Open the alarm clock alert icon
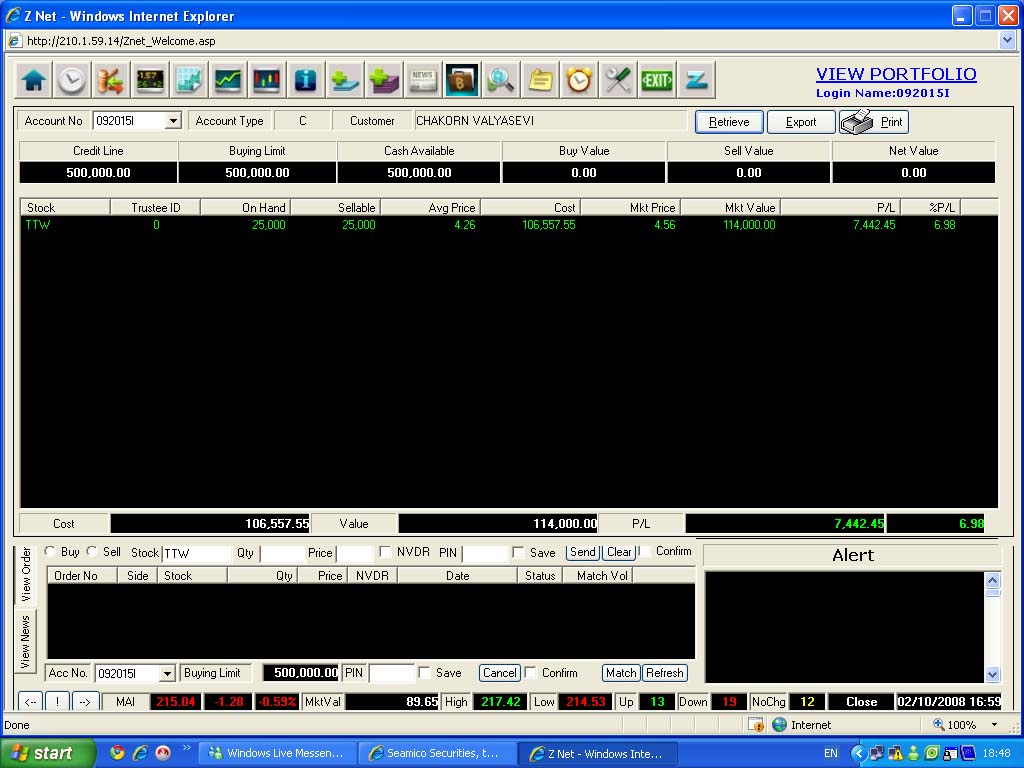This screenshot has height=768, width=1024. [x=579, y=80]
